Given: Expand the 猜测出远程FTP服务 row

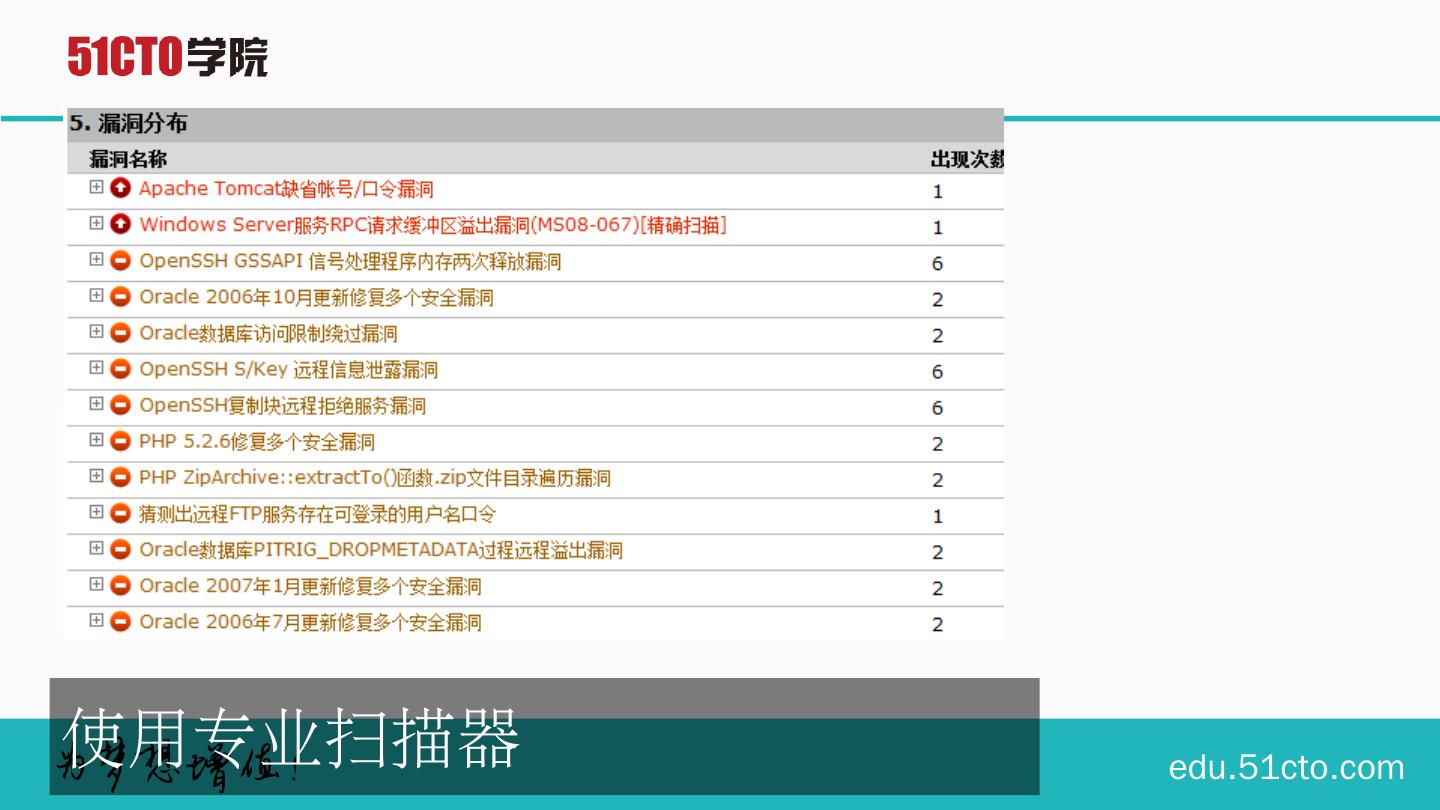Looking at the screenshot, I should point(96,512).
